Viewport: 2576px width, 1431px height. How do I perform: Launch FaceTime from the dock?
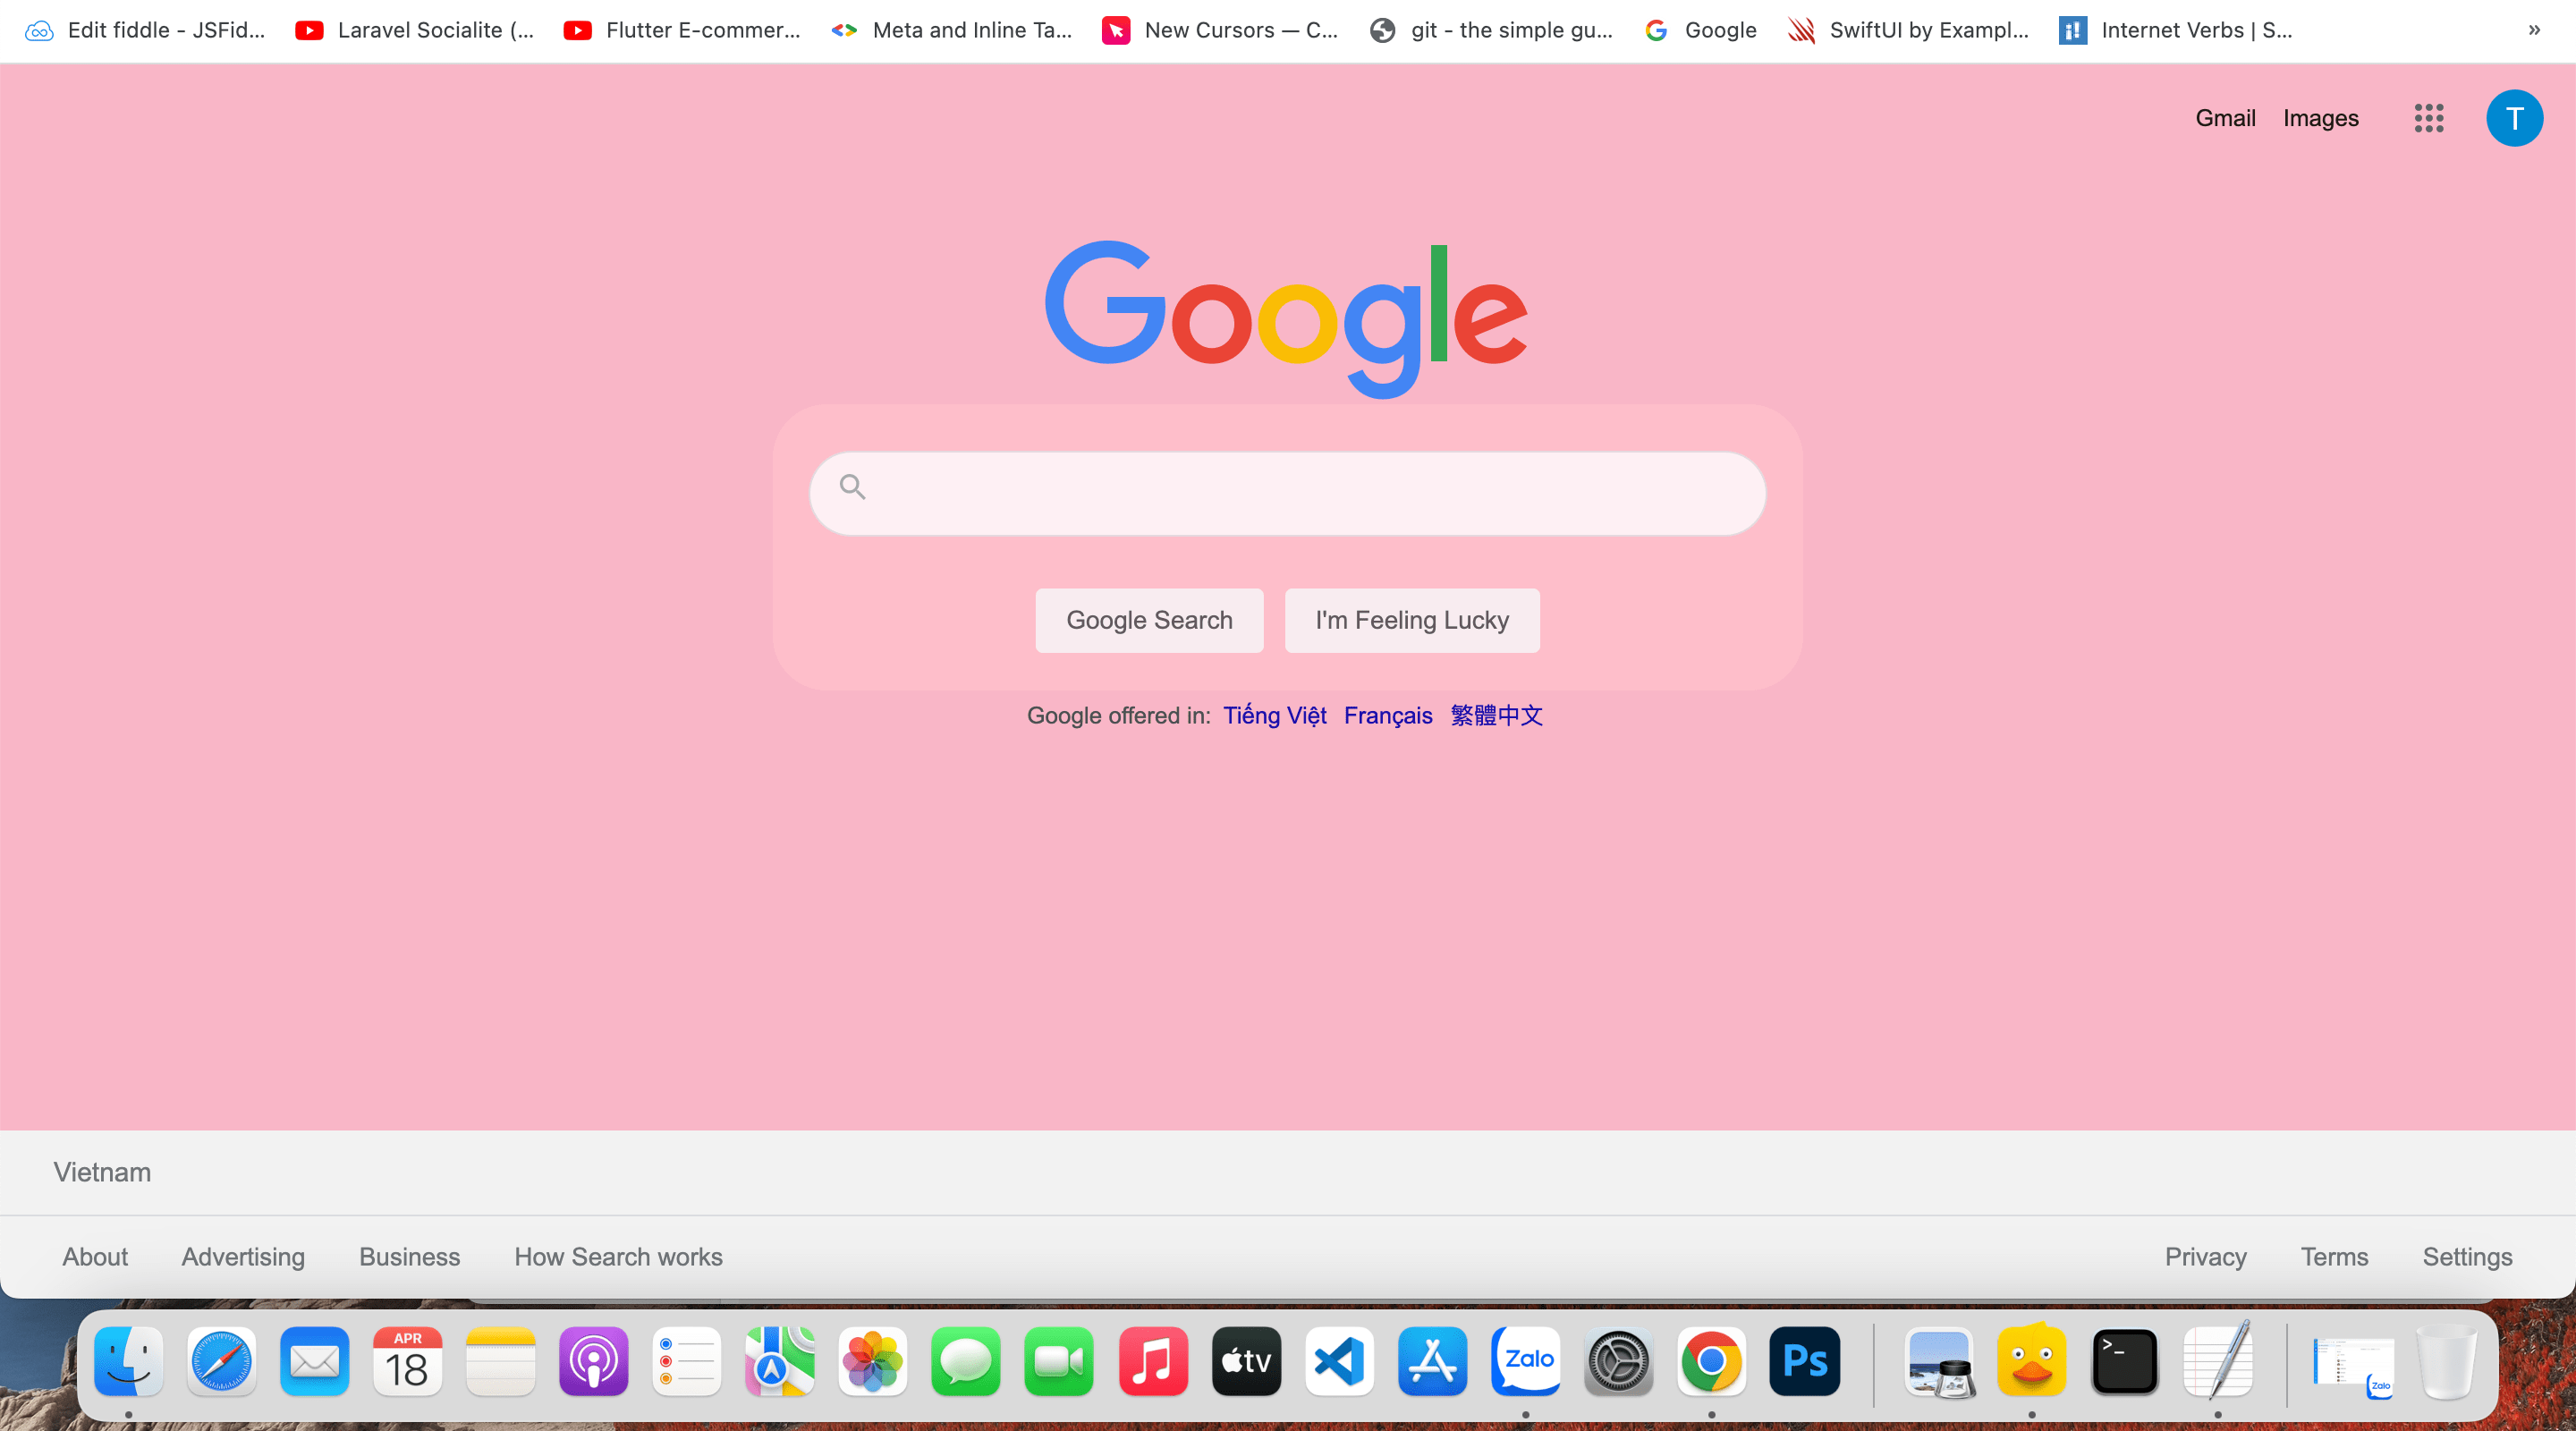pyautogui.click(x=1058, y=1362)
